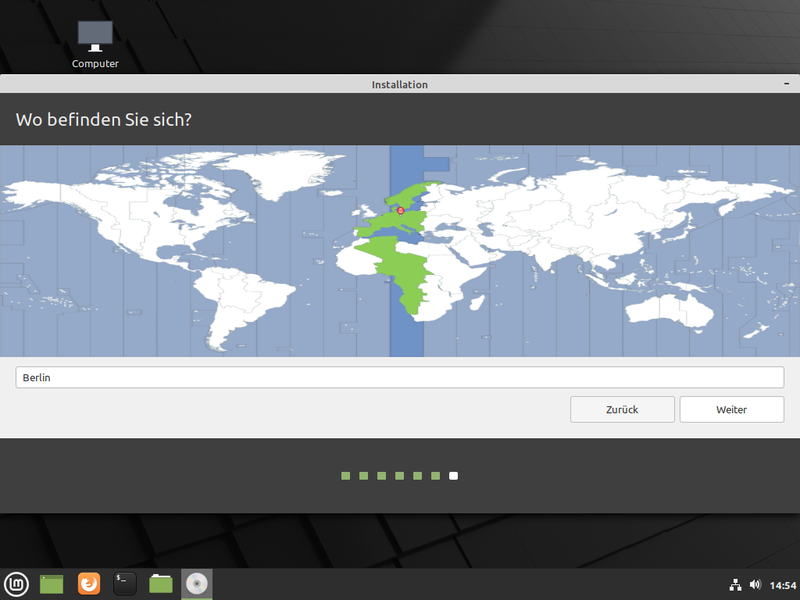Viewport: 800px width, 600px height.
Task: Click the Berlin location input field
Action: [x=400, y=377]
